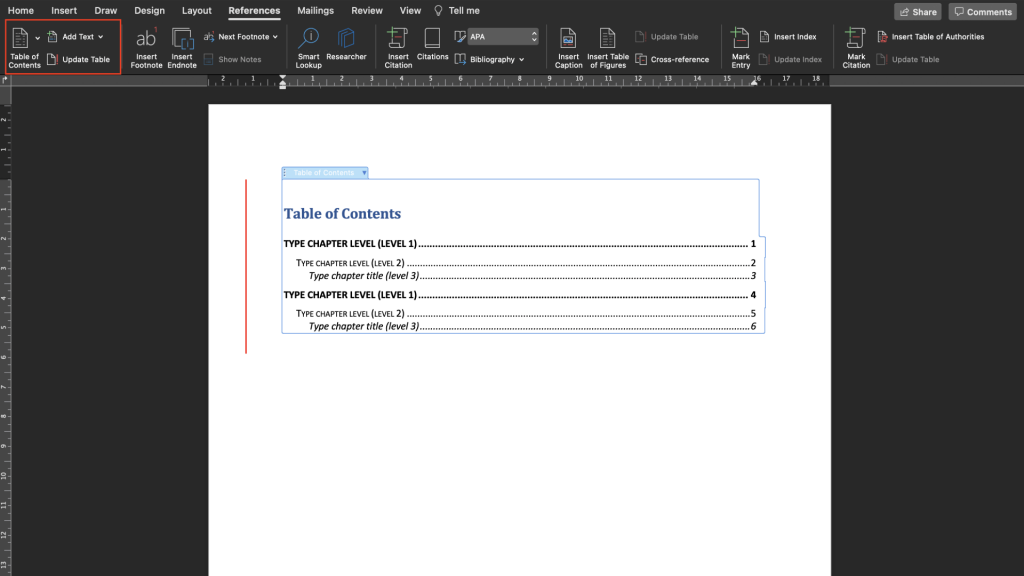This screenshot has width=1024, height=576.
Task: Insert an endnote
Action: click(x=182, y=48)
